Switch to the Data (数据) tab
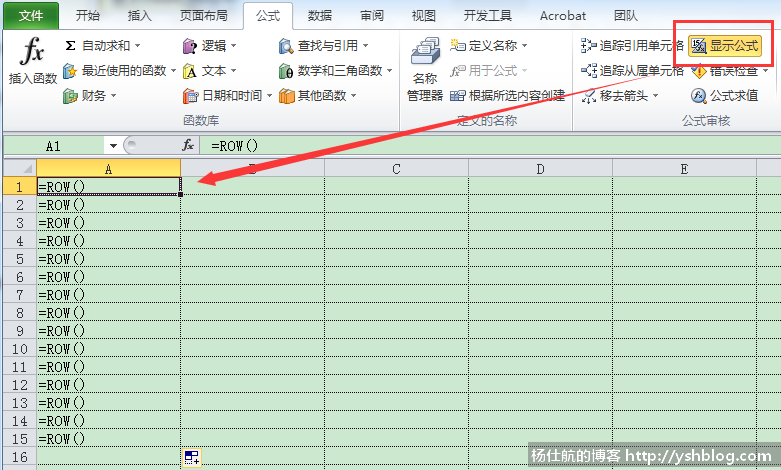781x470 pixels. tap(320, 16)
